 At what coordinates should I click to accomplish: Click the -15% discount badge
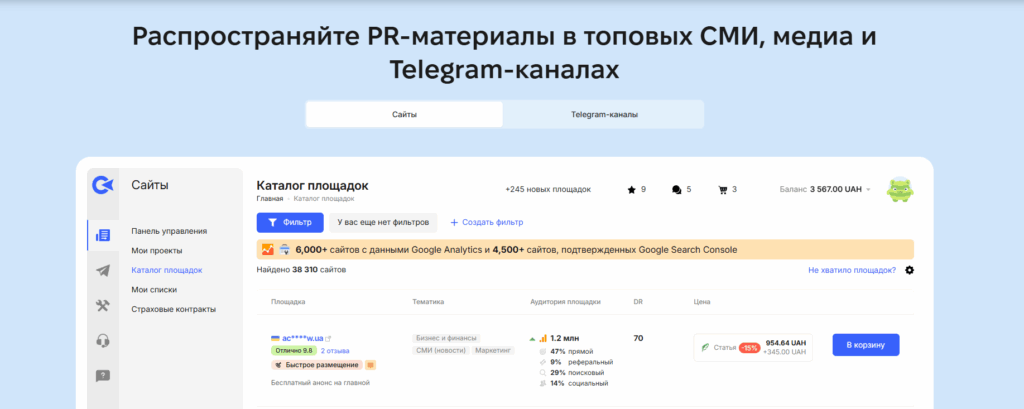(749, 348)
